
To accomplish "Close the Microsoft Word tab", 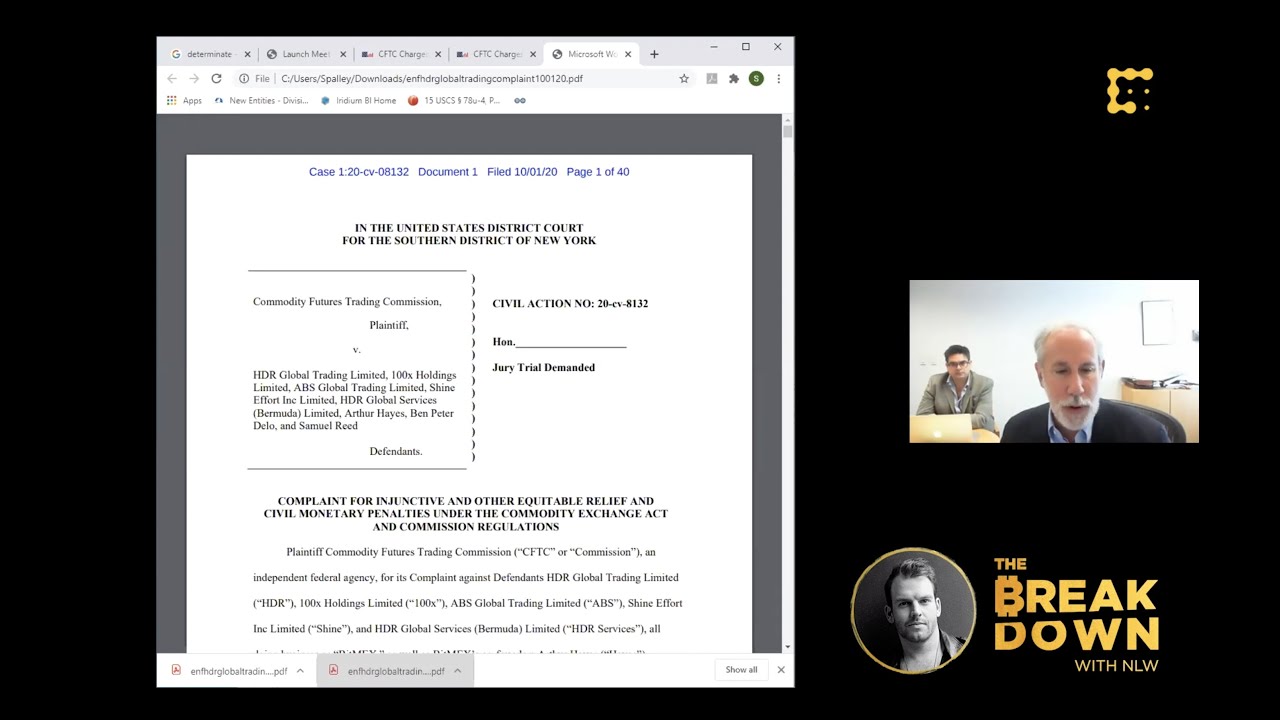I will tap(628, 54).
